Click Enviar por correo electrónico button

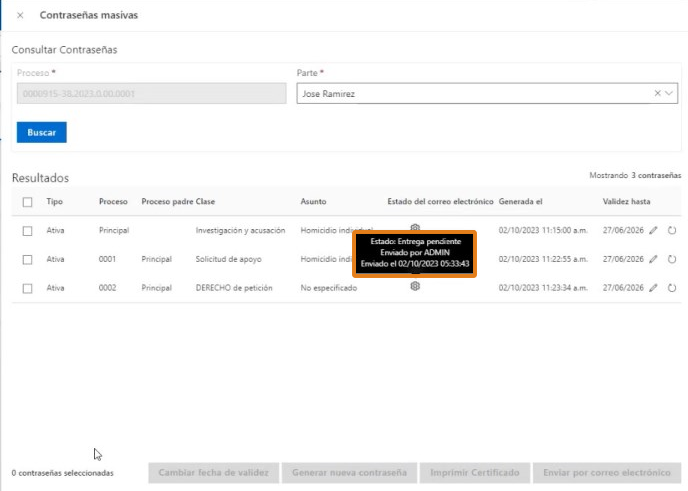(x=607, y=473)
